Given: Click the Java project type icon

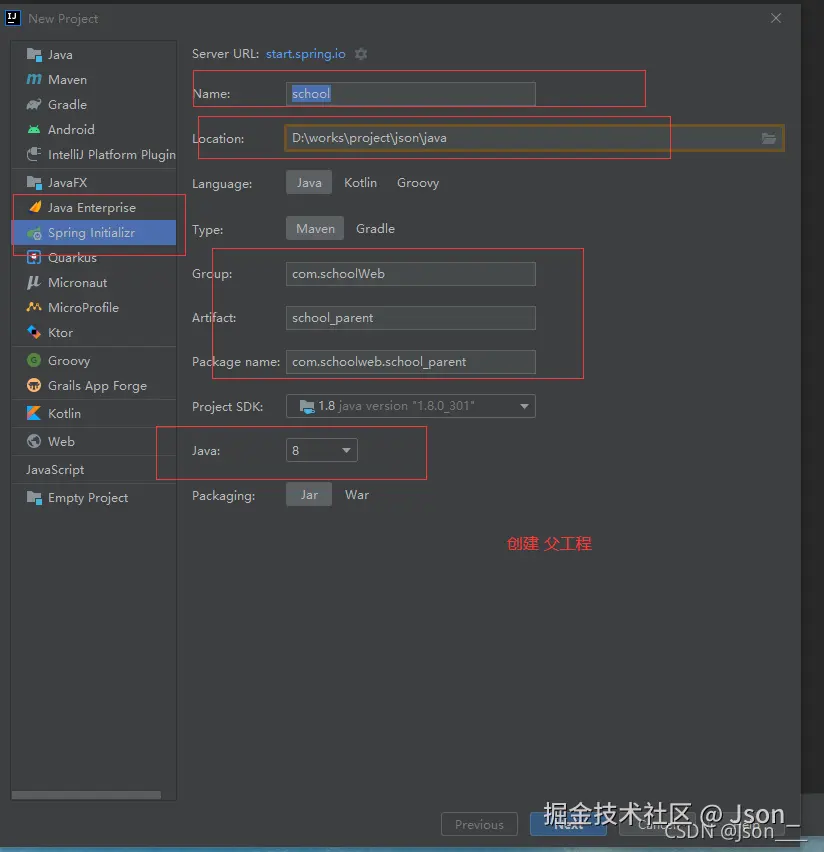Looking at the screenshot, I should (34, 54).
